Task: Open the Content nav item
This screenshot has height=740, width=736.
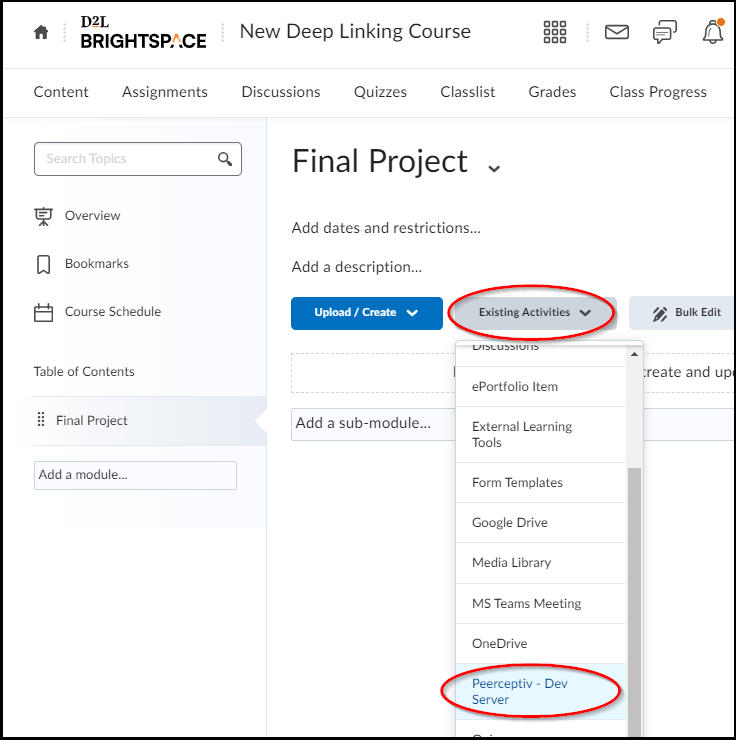Action: [61, 92]
